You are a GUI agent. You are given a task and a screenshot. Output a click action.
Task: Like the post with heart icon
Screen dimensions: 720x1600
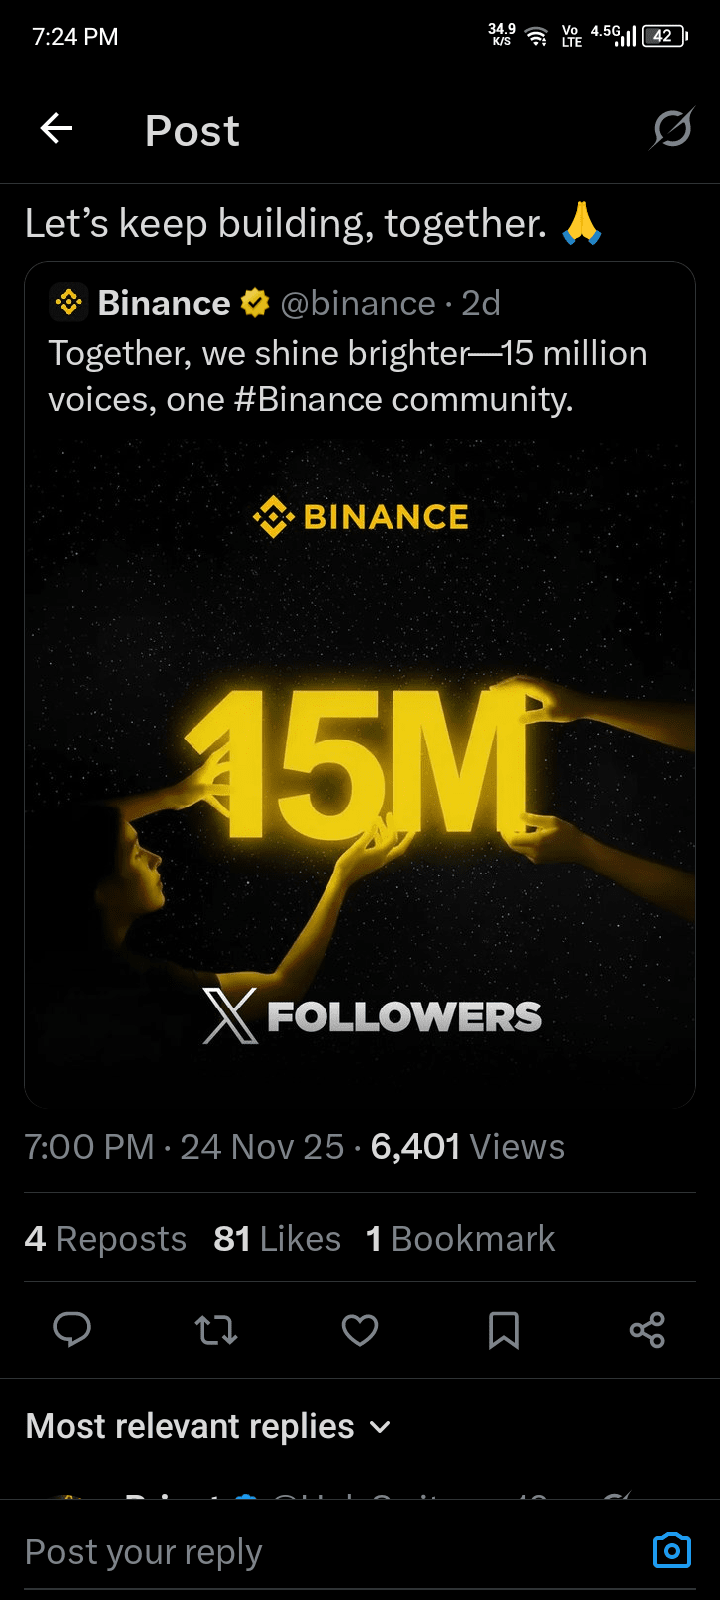pyautogui.click(x=360, y=1330)
